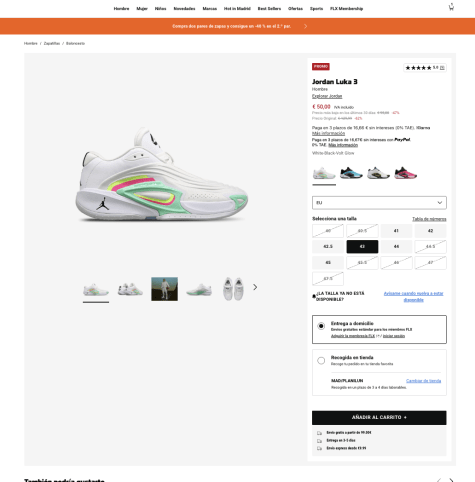The image size is (475, 482).
Task: Add the product with AÑADIR AL CARRITO
Action: tap(379, 417)
